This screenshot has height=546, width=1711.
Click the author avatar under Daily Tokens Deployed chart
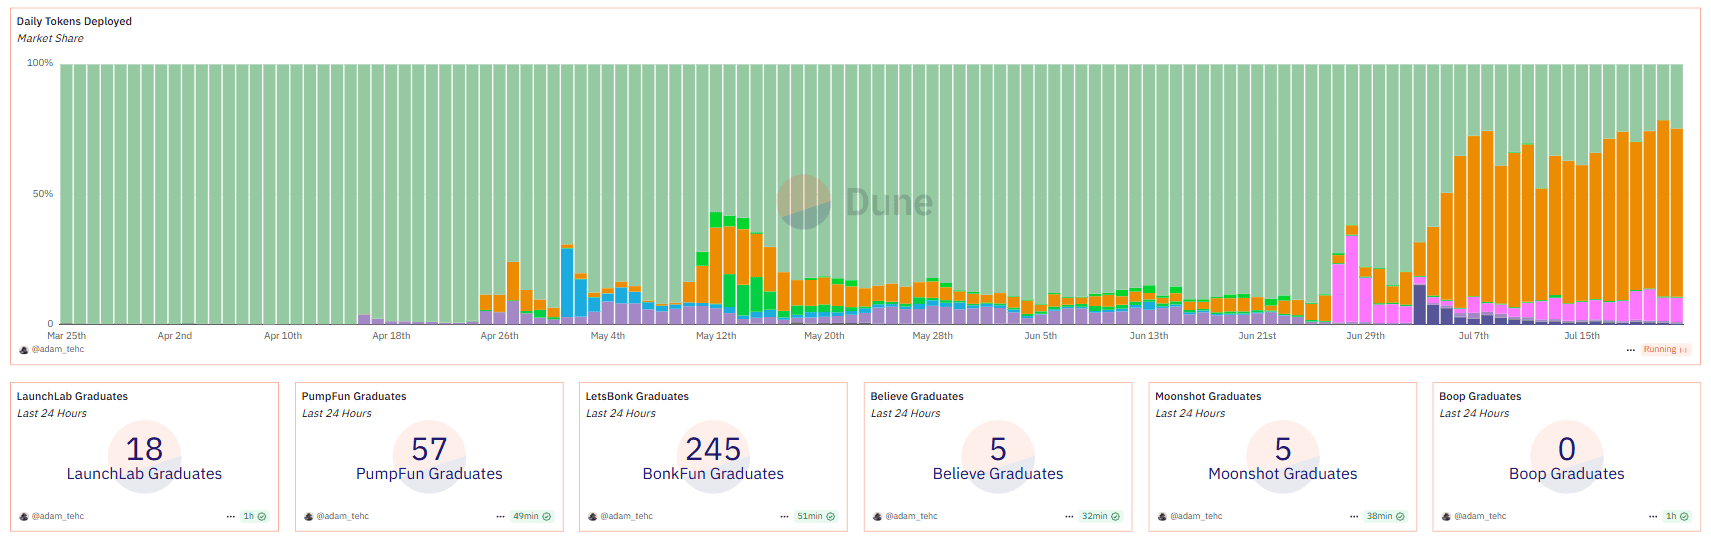point(24,350)
